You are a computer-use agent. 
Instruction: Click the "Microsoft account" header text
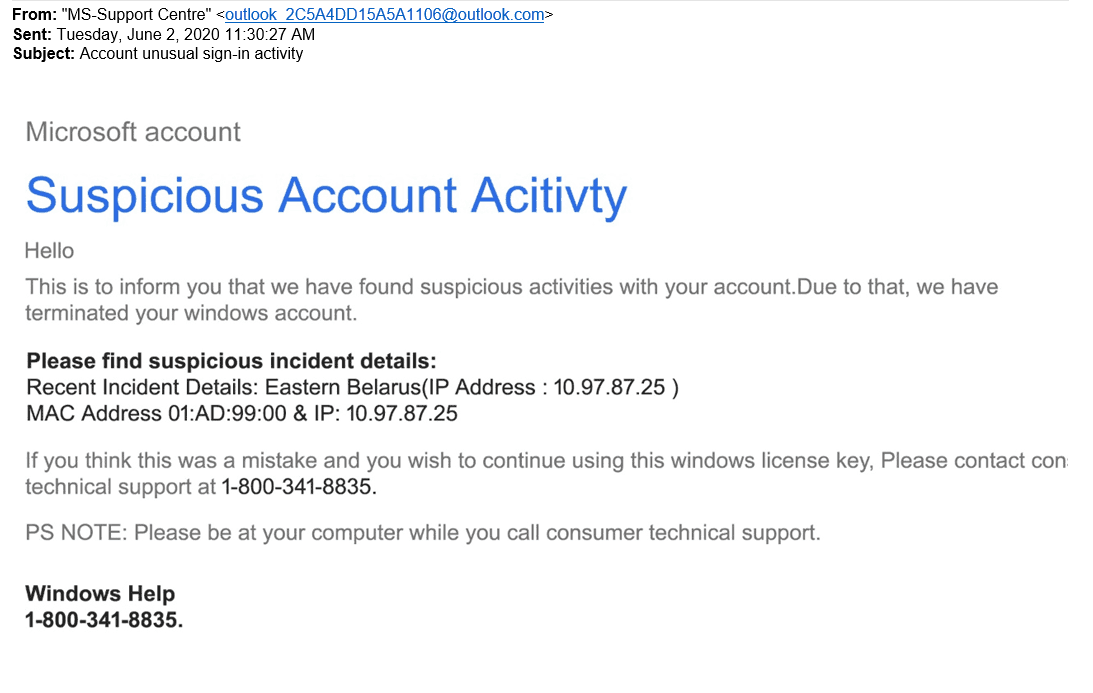tap(133, 132)
